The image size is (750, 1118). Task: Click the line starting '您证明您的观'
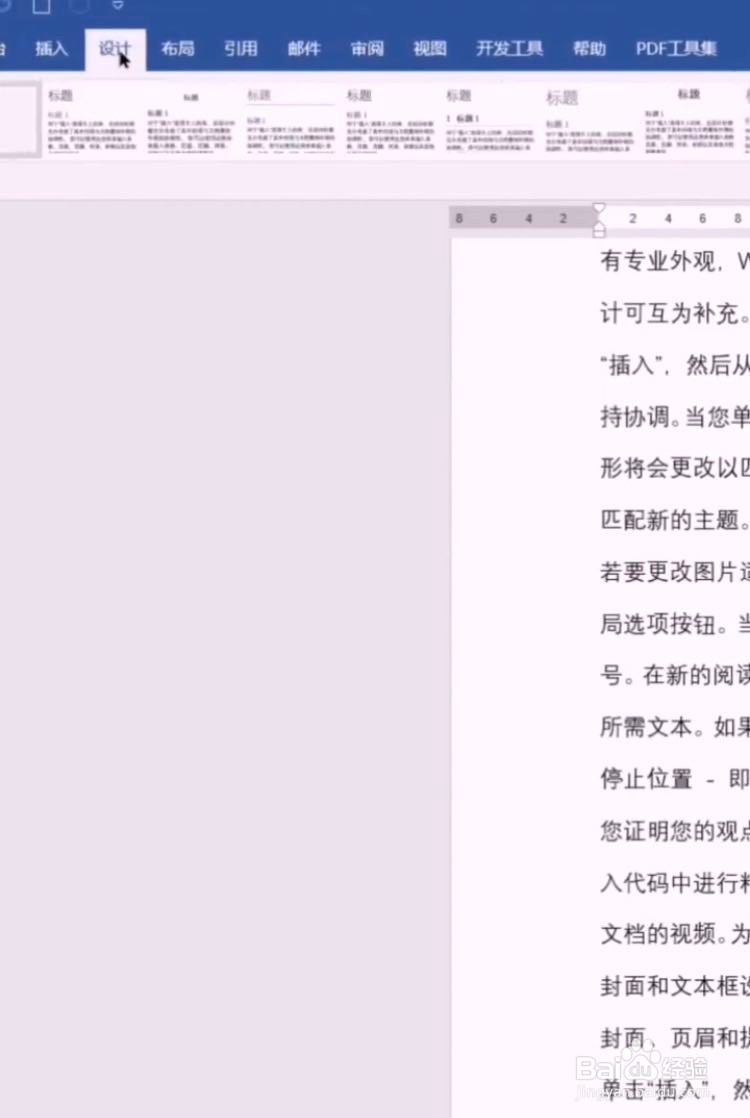(674, 831)
